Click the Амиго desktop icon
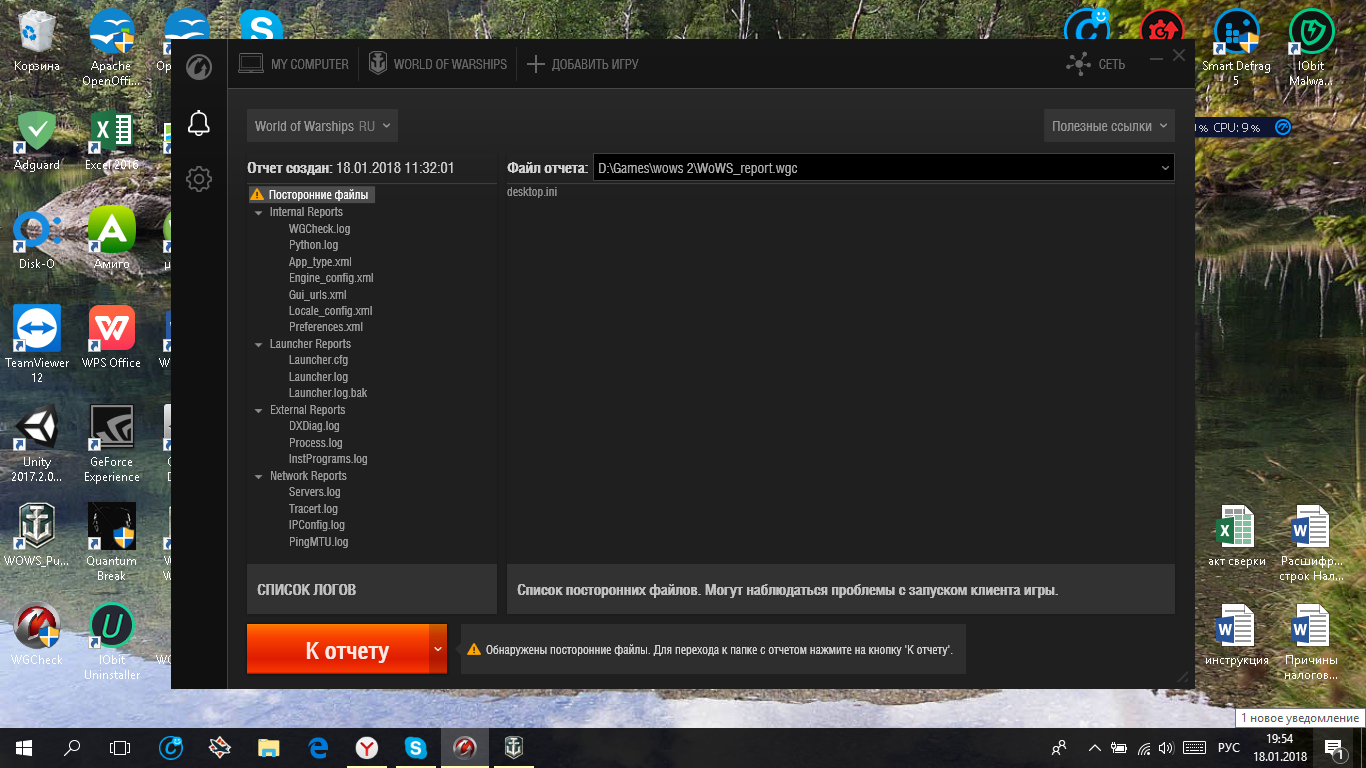Screen dimensions: 1366x768 pyautogui.click(x=112, y=239)
